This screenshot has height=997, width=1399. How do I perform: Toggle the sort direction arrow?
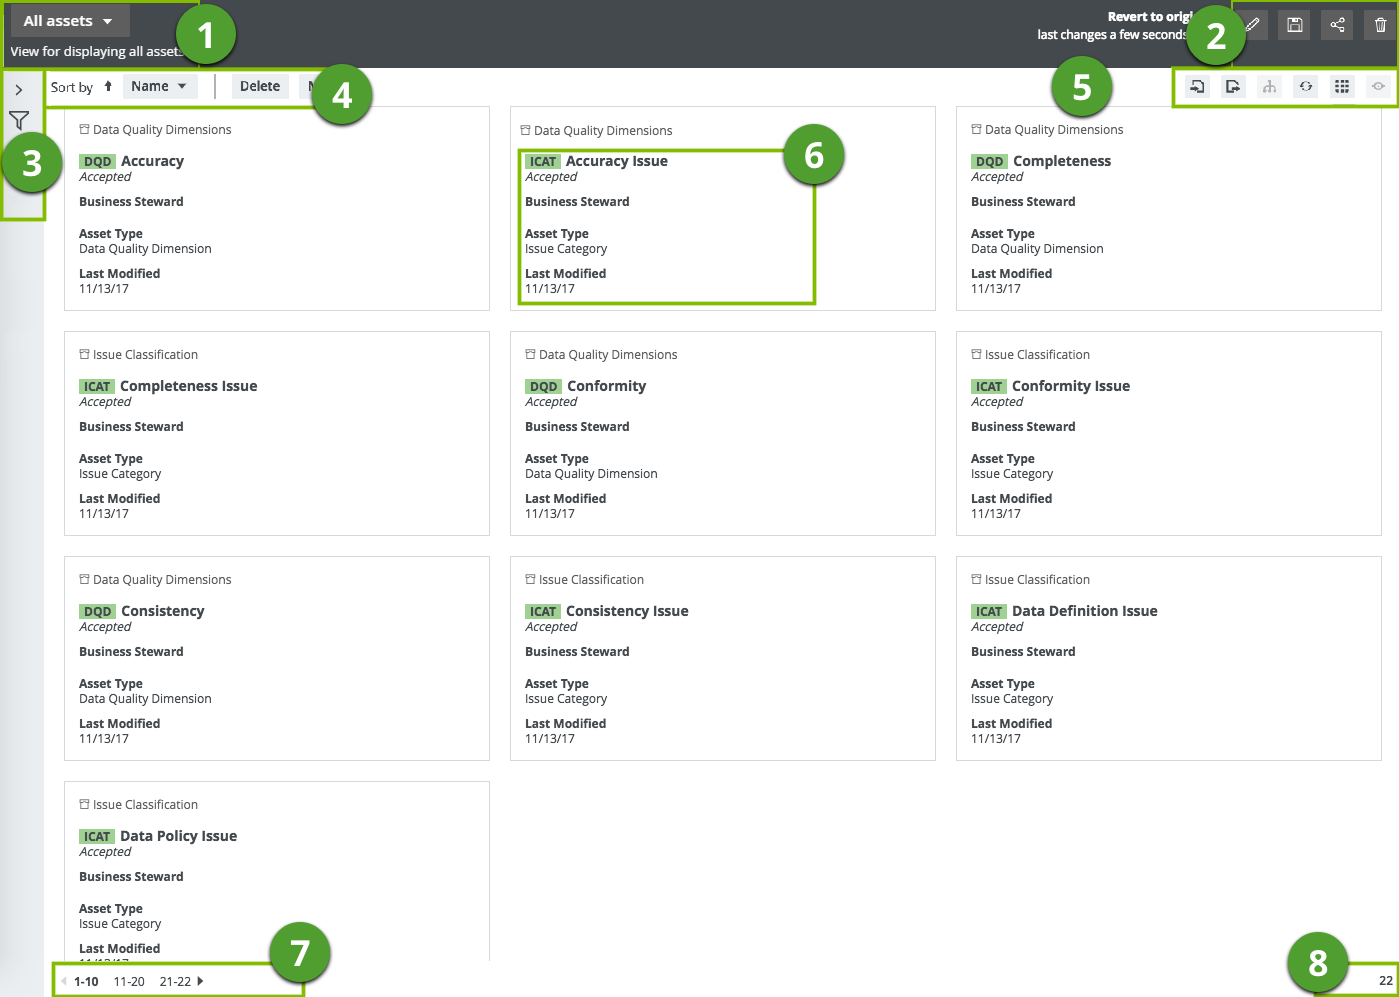108,86
